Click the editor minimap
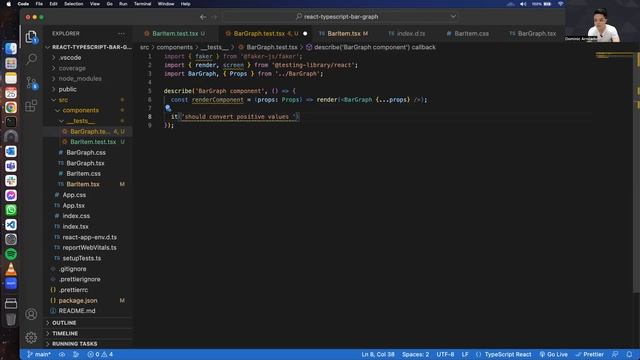The height and width of the screenshot is (360, 640). (614, 56)
